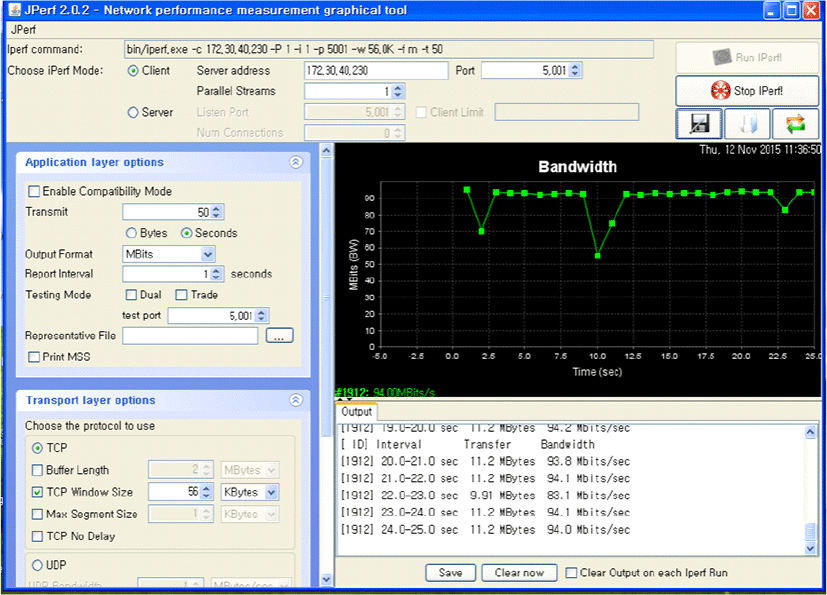The width and height of the screenshot is (827, 595).
Task: Check the Trade testing mode box
Action: point(181,295)
